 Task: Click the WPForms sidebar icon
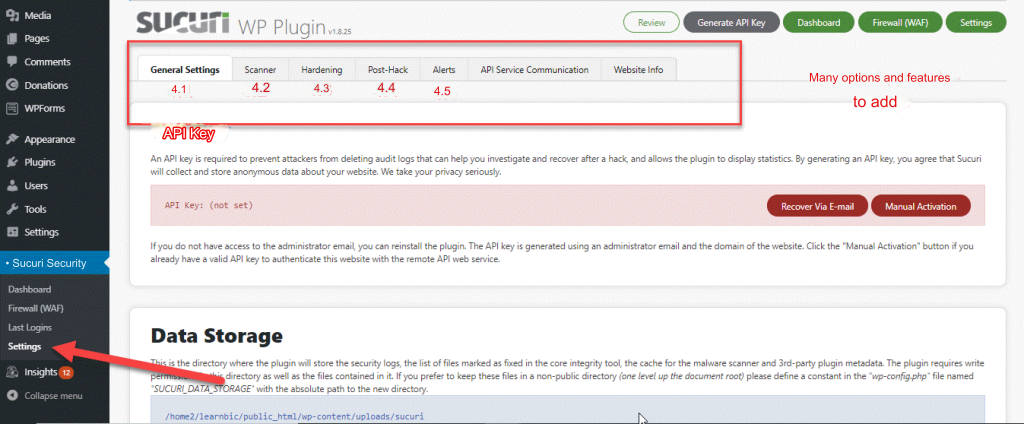(12, 108)
